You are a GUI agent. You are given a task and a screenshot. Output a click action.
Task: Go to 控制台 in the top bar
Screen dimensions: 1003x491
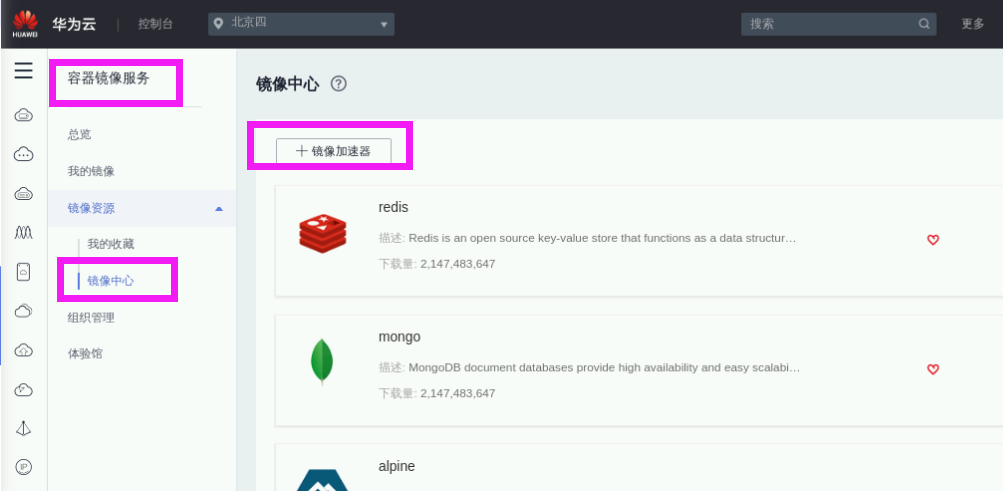coord(155,24)
